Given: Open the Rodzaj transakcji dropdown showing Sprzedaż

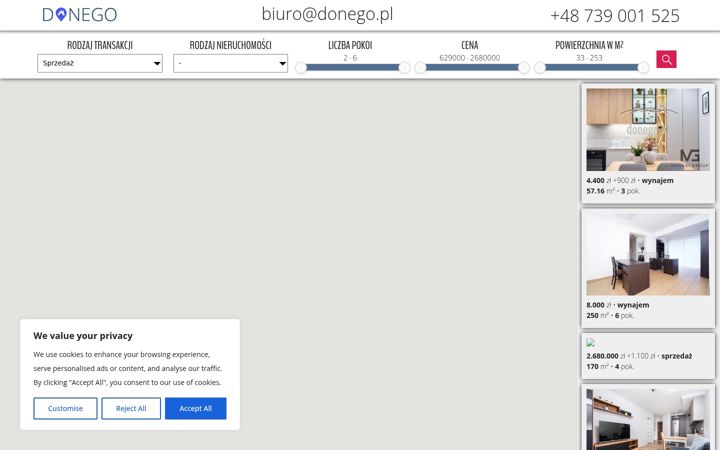Looking at the screenshot, I should (x=100, y=63).
